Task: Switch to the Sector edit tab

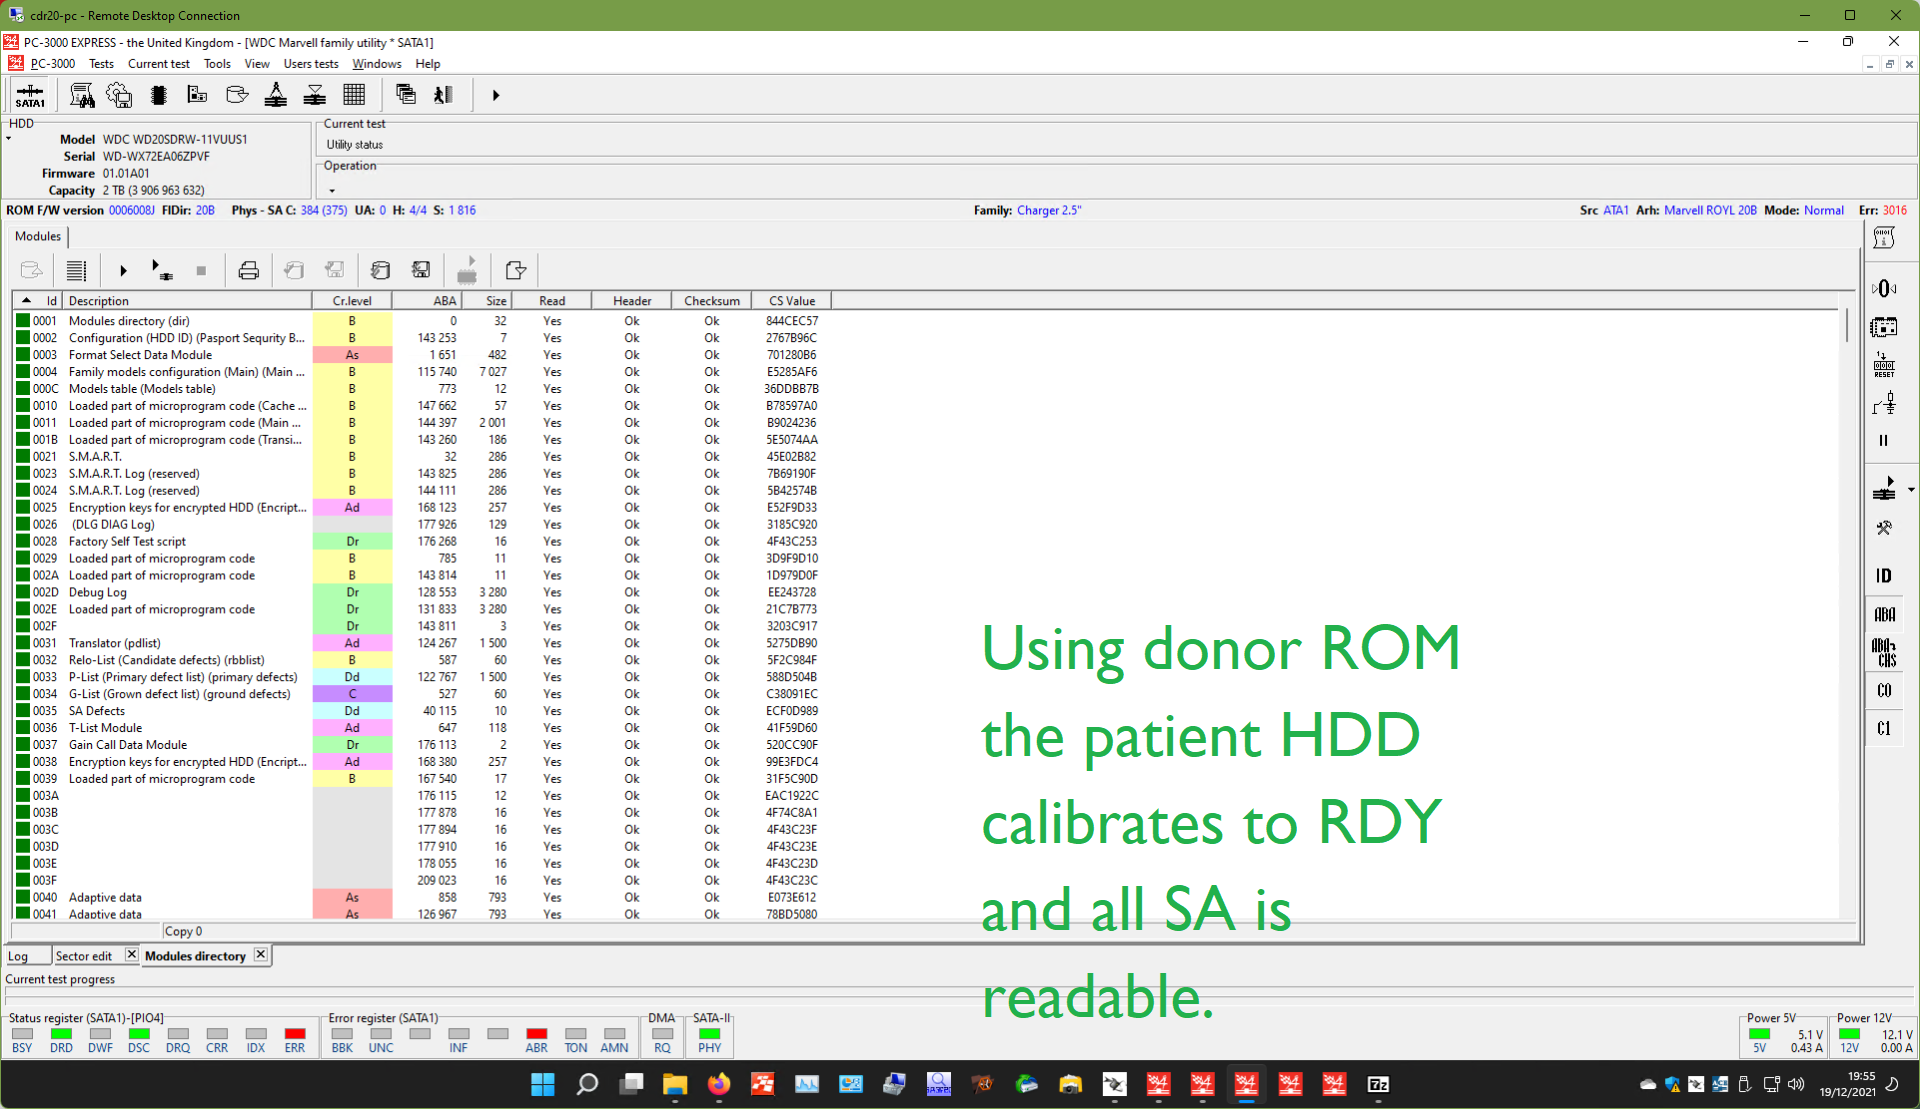Action: click(x=84, y=956)
